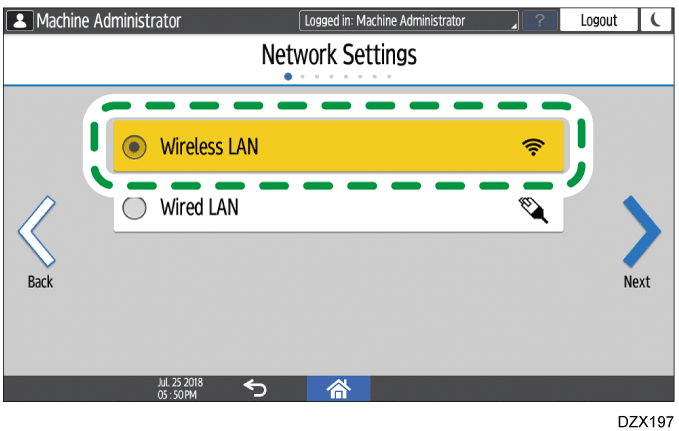
Task: Activate energy saver moon icon
Action: [x=656, y=20]
